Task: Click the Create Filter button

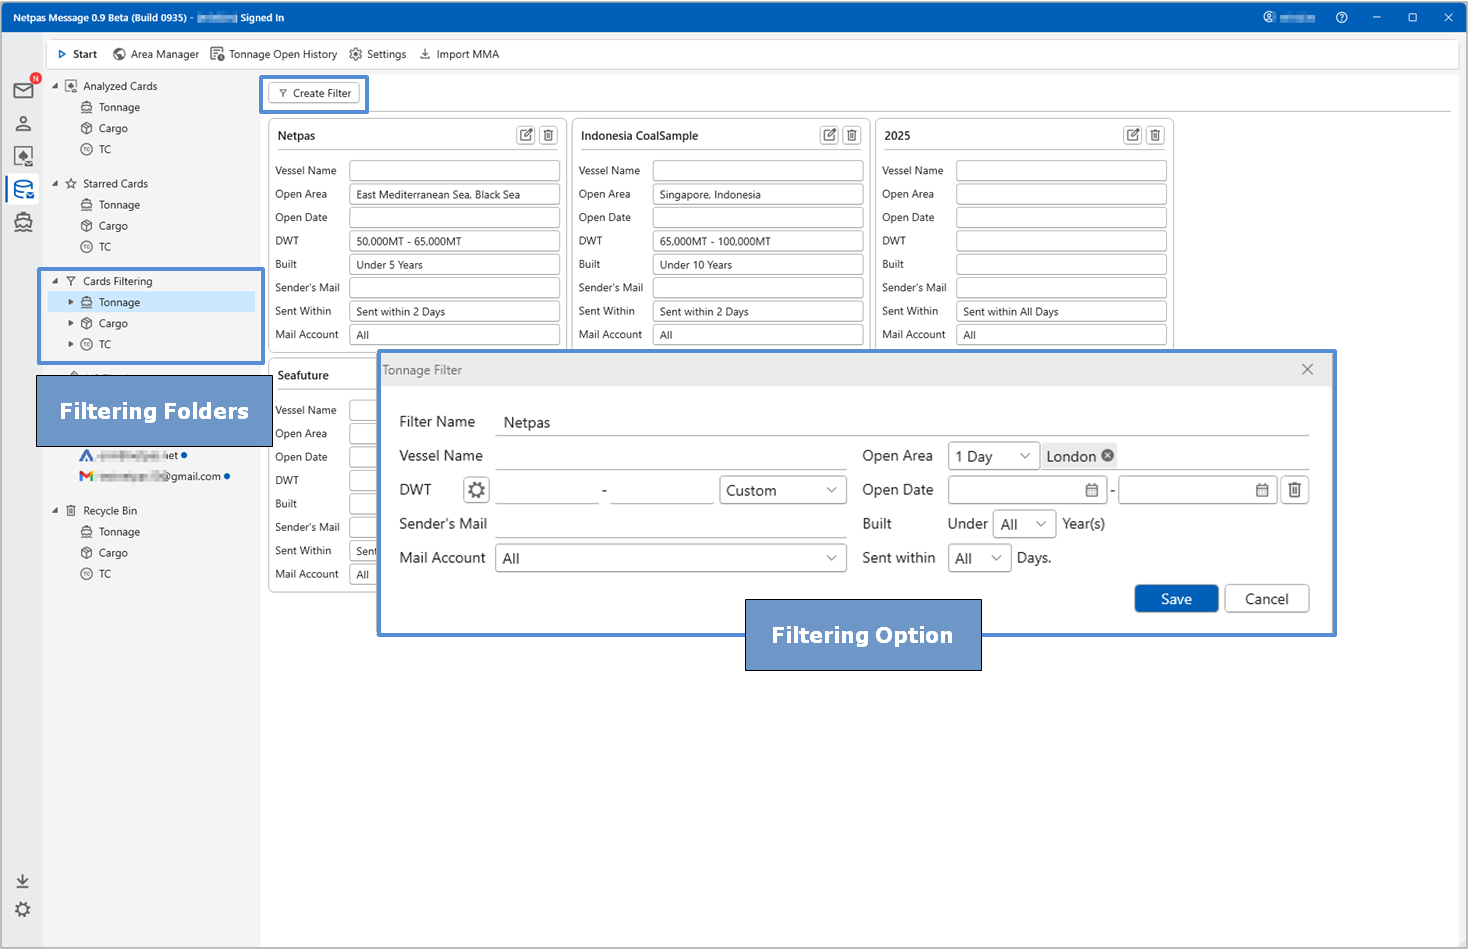Action: pyautogui.click(x=314, y=93)
